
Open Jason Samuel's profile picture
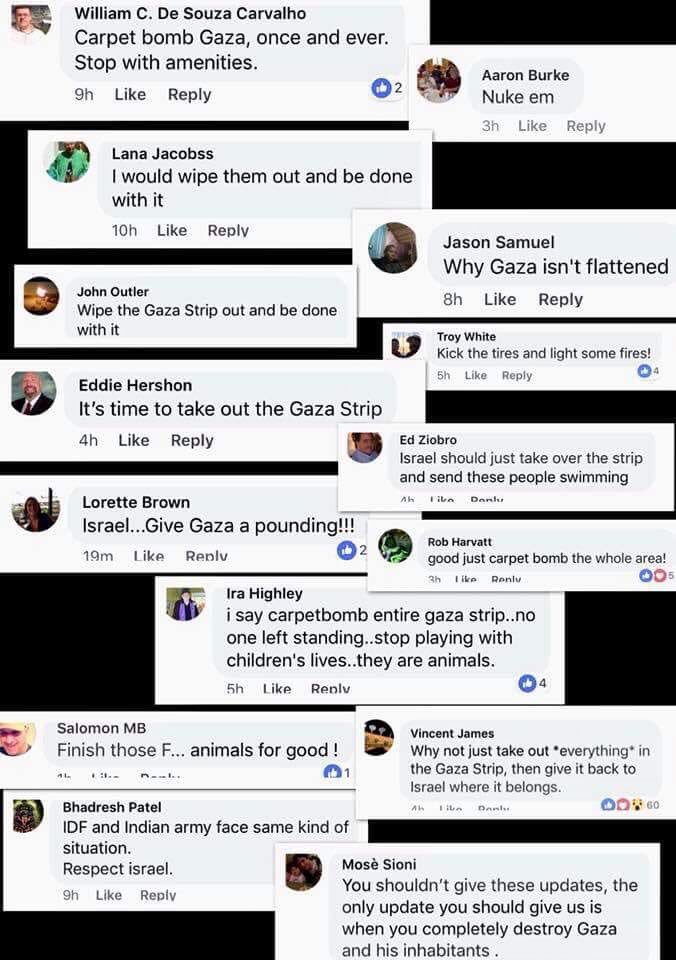(393, 248)
